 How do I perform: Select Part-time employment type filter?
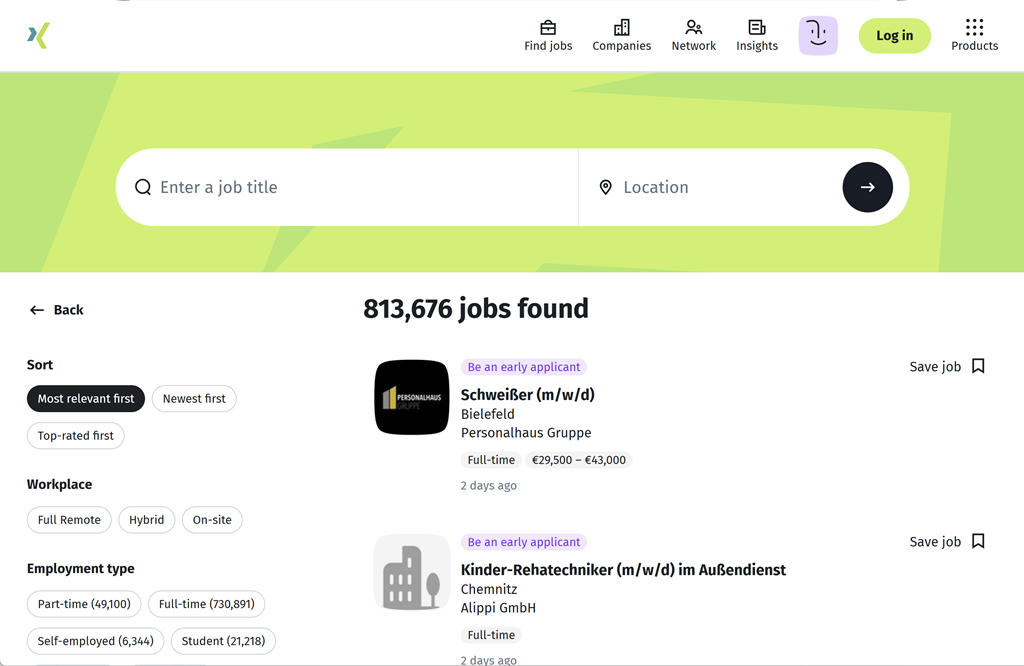point(84,604)
